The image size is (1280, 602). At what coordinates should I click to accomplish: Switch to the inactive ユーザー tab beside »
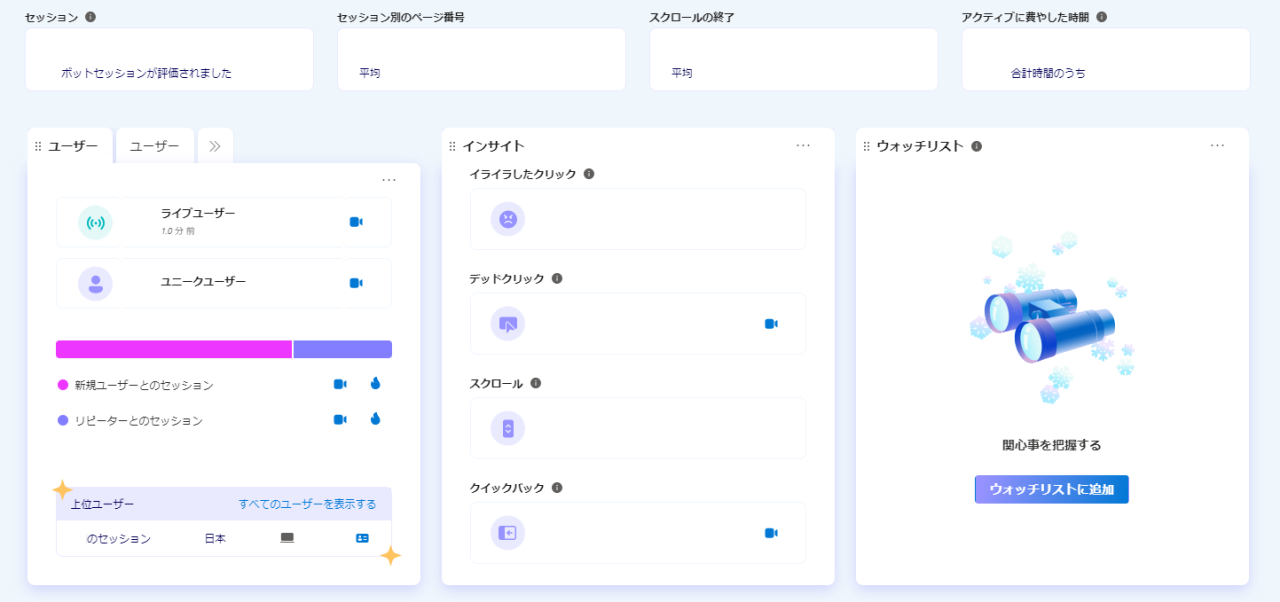[155, 146]
